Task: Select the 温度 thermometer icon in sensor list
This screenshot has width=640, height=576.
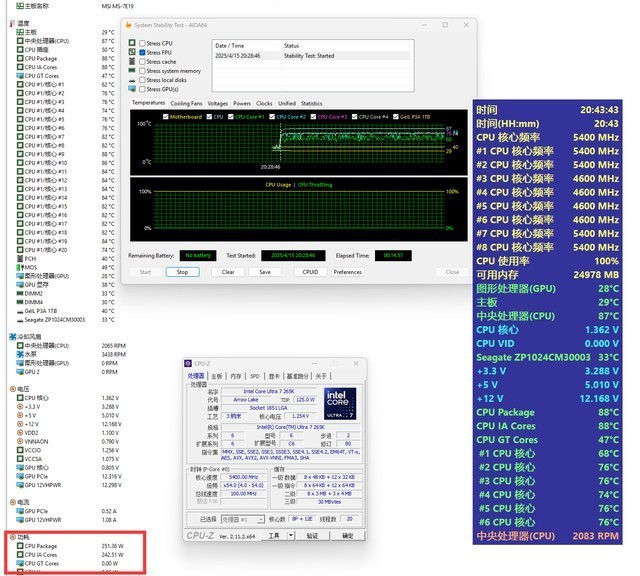Action: [x=12, y=23]
